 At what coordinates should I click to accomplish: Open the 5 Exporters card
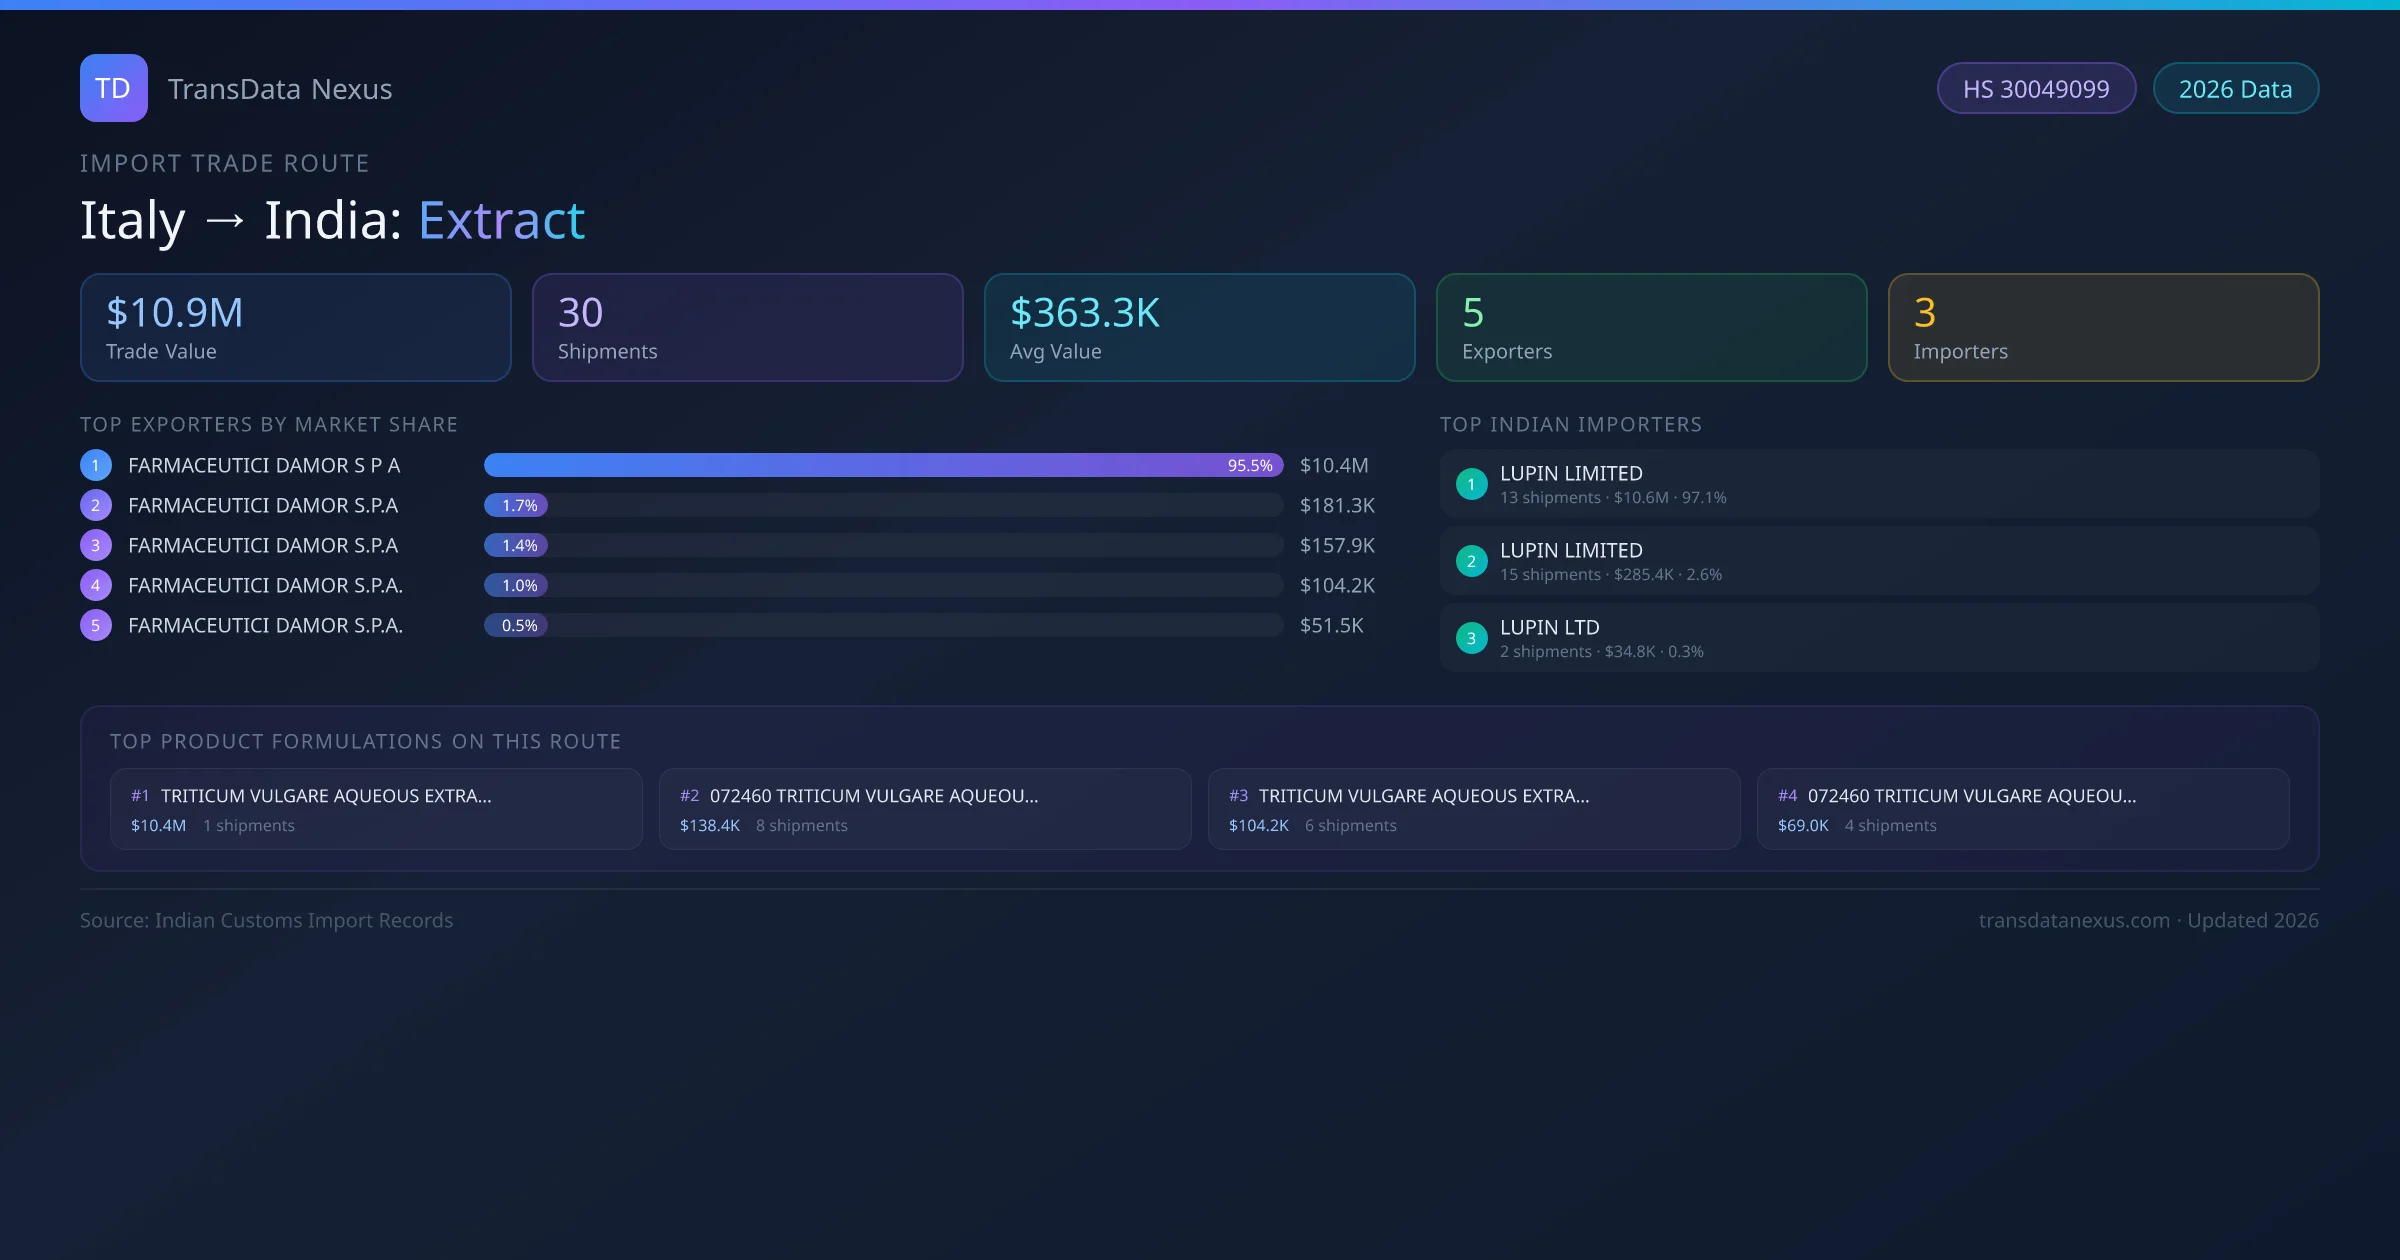click(1651, 328)
